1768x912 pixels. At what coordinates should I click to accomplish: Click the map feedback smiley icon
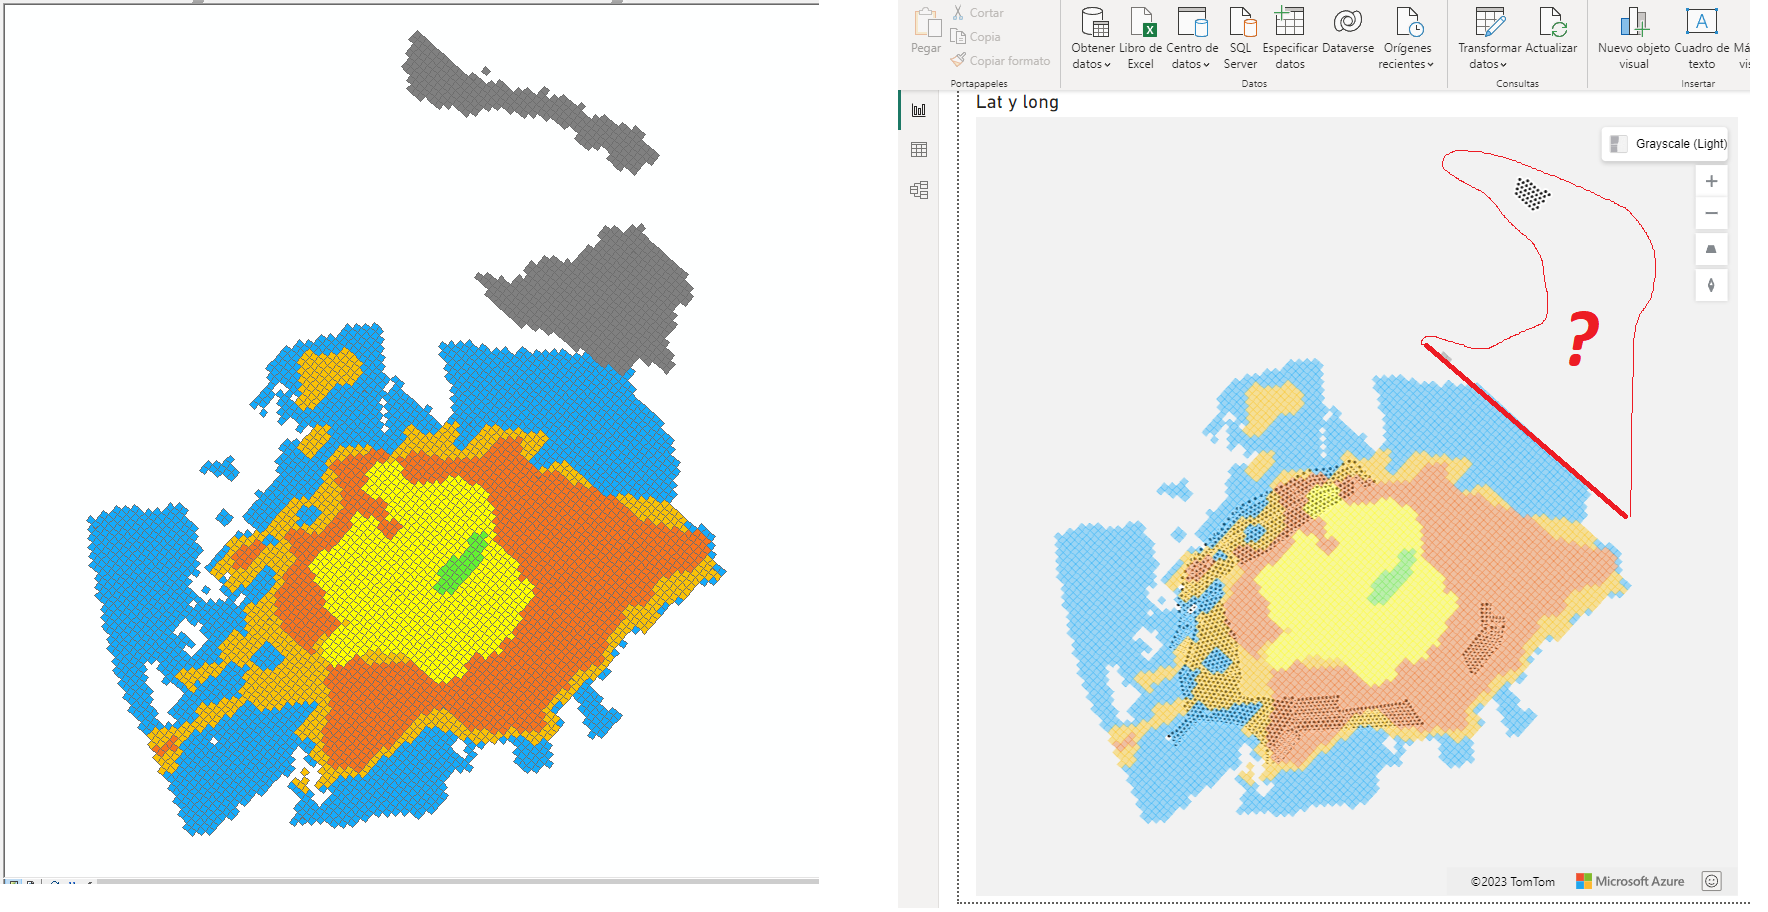coord(1711,881)
